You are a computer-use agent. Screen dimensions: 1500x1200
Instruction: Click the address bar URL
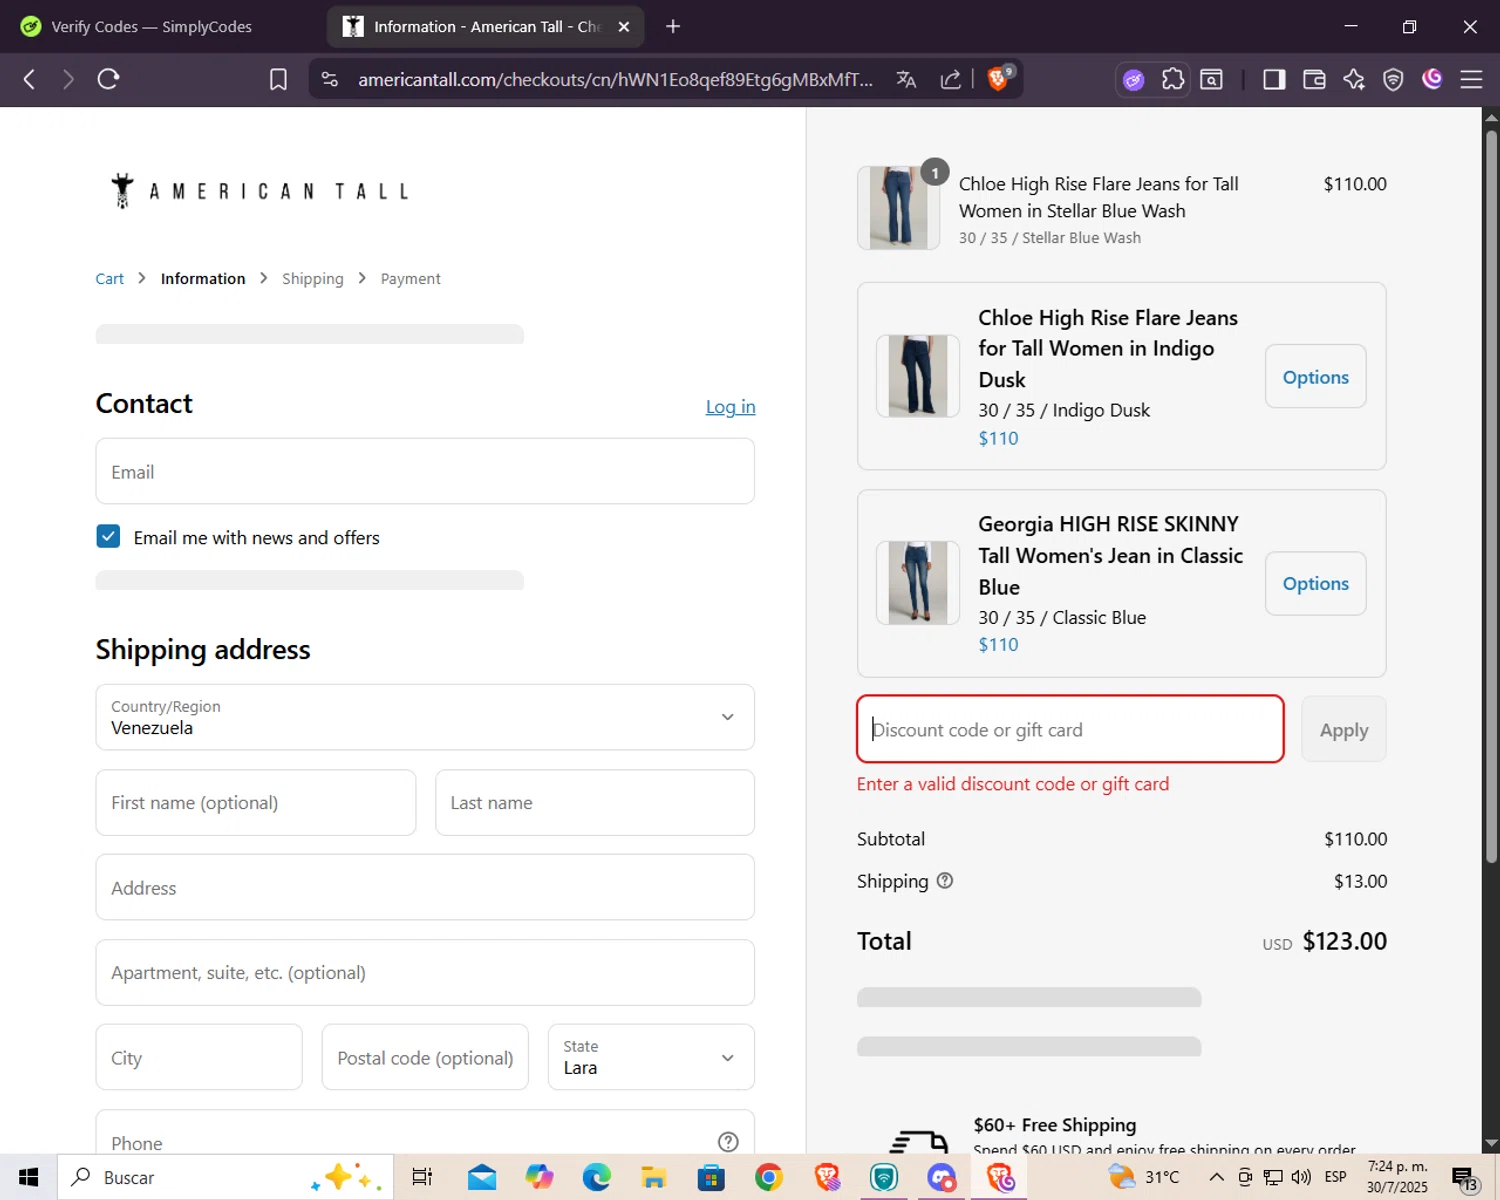[x=615, y=79]
